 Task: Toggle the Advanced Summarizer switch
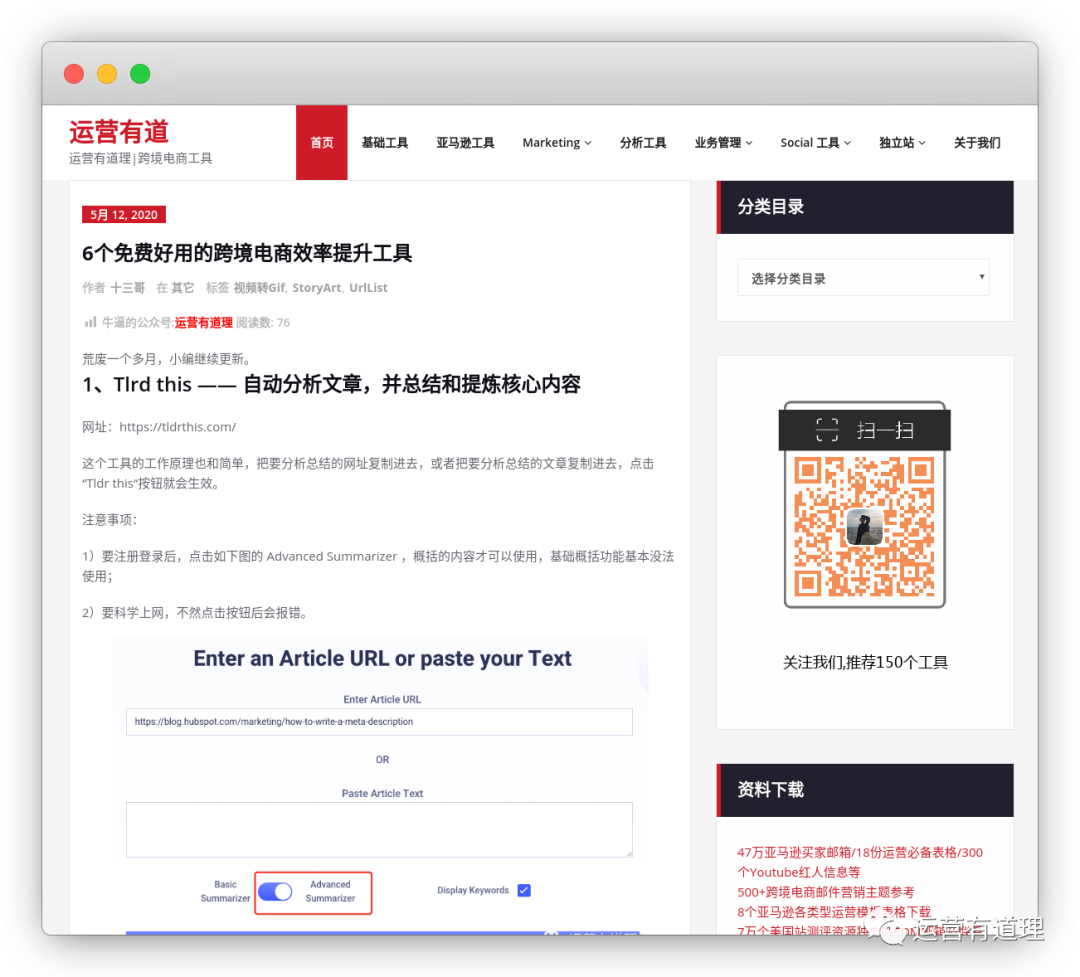pos(275,891)
